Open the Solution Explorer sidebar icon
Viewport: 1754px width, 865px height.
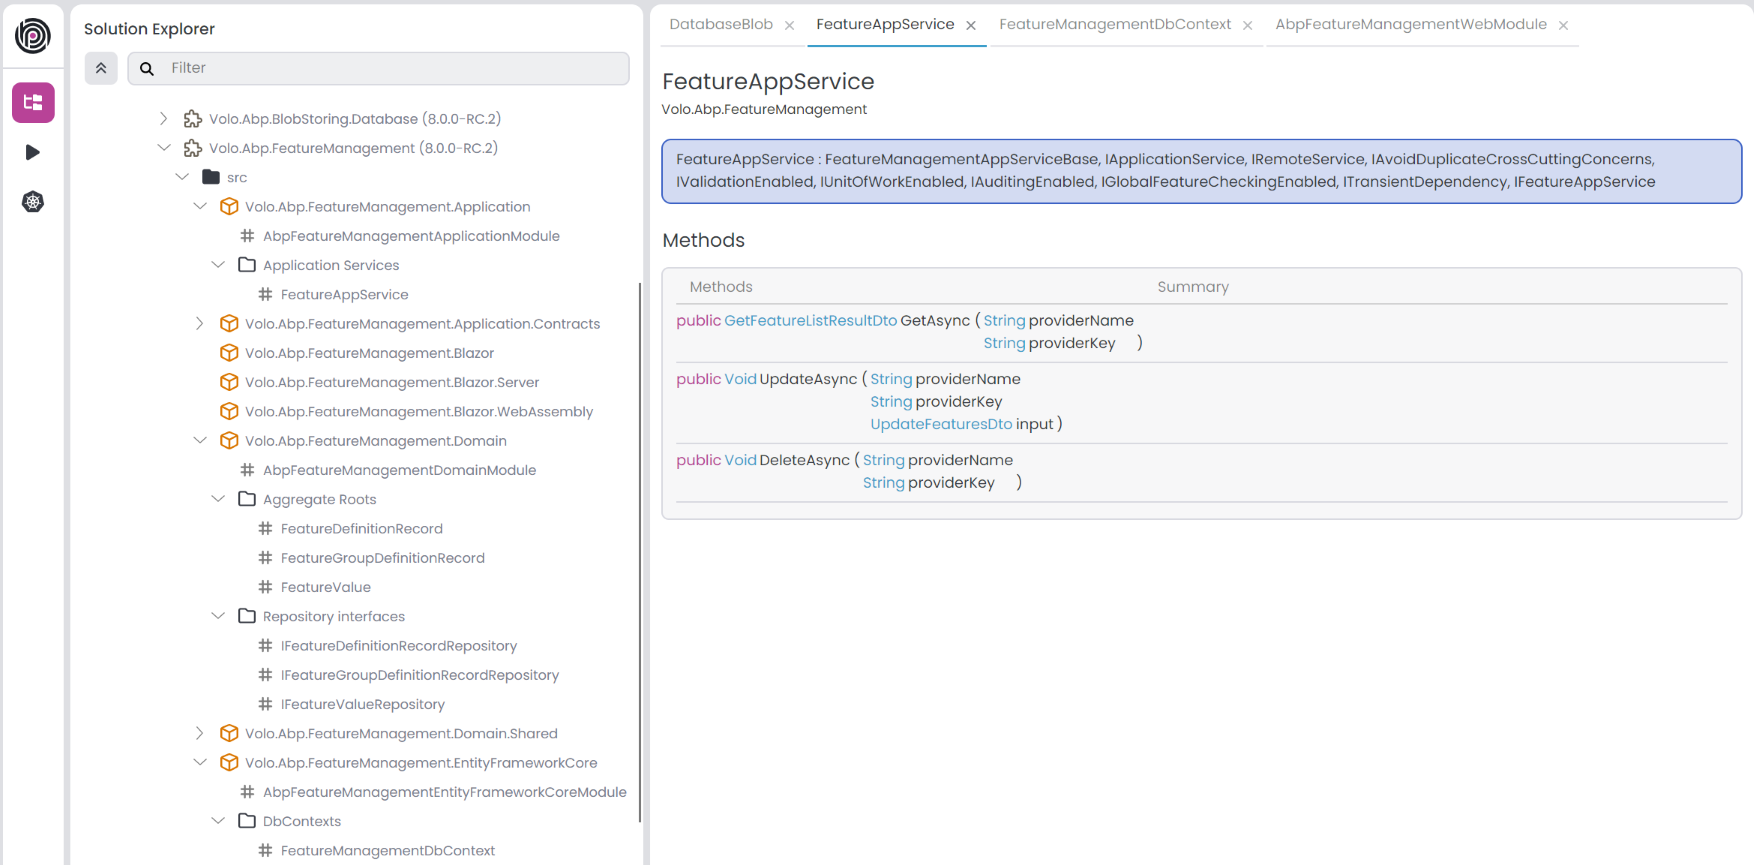(33, 103)
